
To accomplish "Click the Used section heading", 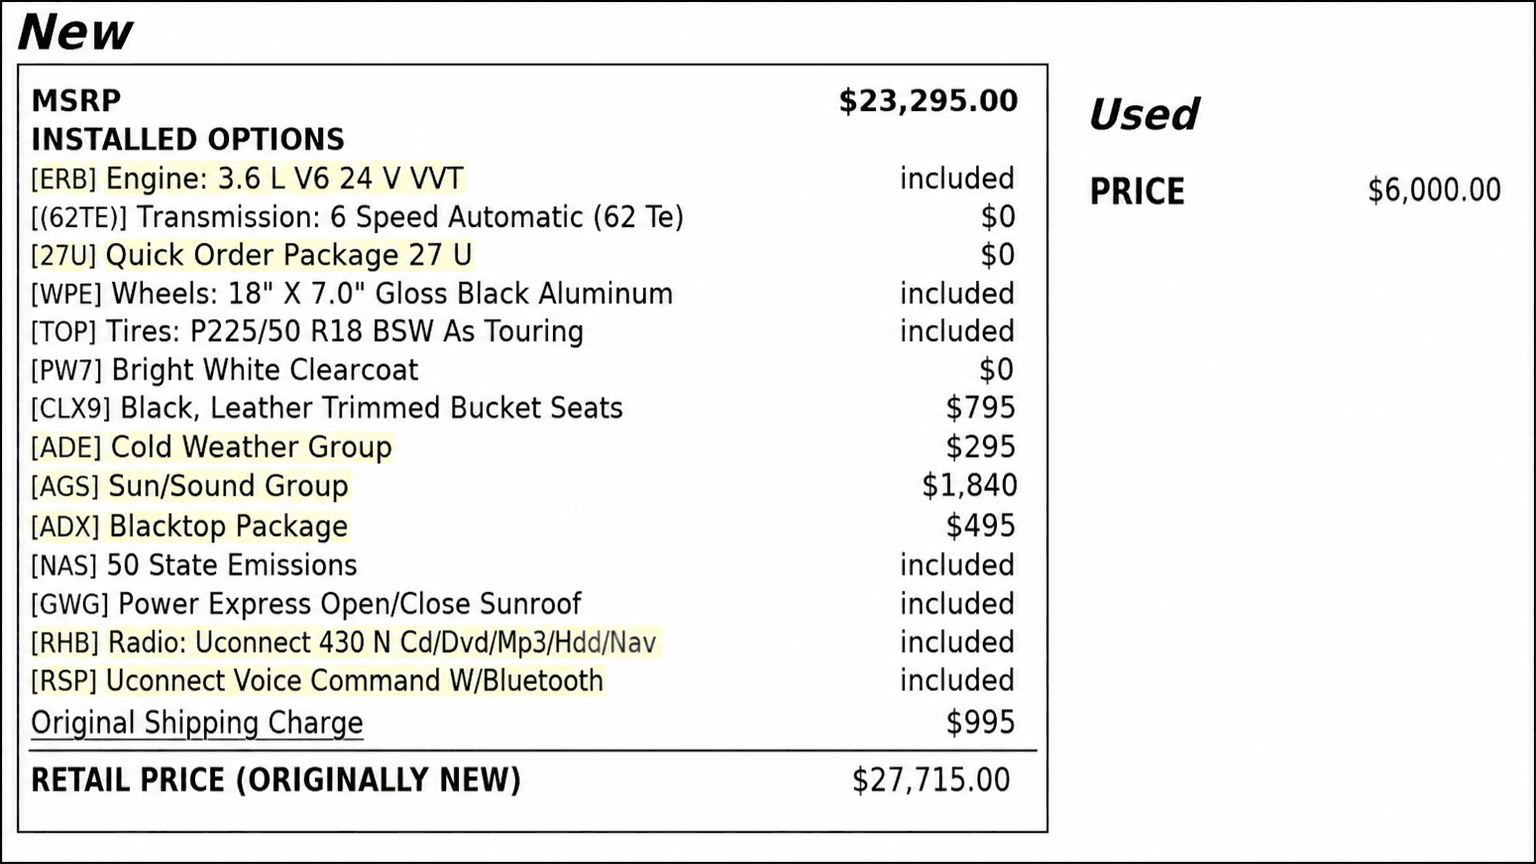I will click(1143, 114).
